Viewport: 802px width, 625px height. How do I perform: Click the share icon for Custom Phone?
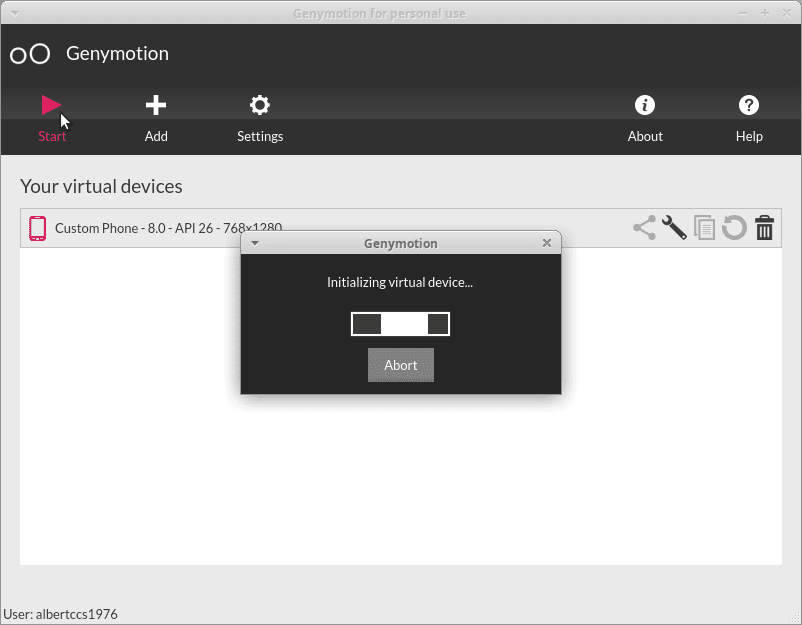point(645,228)
